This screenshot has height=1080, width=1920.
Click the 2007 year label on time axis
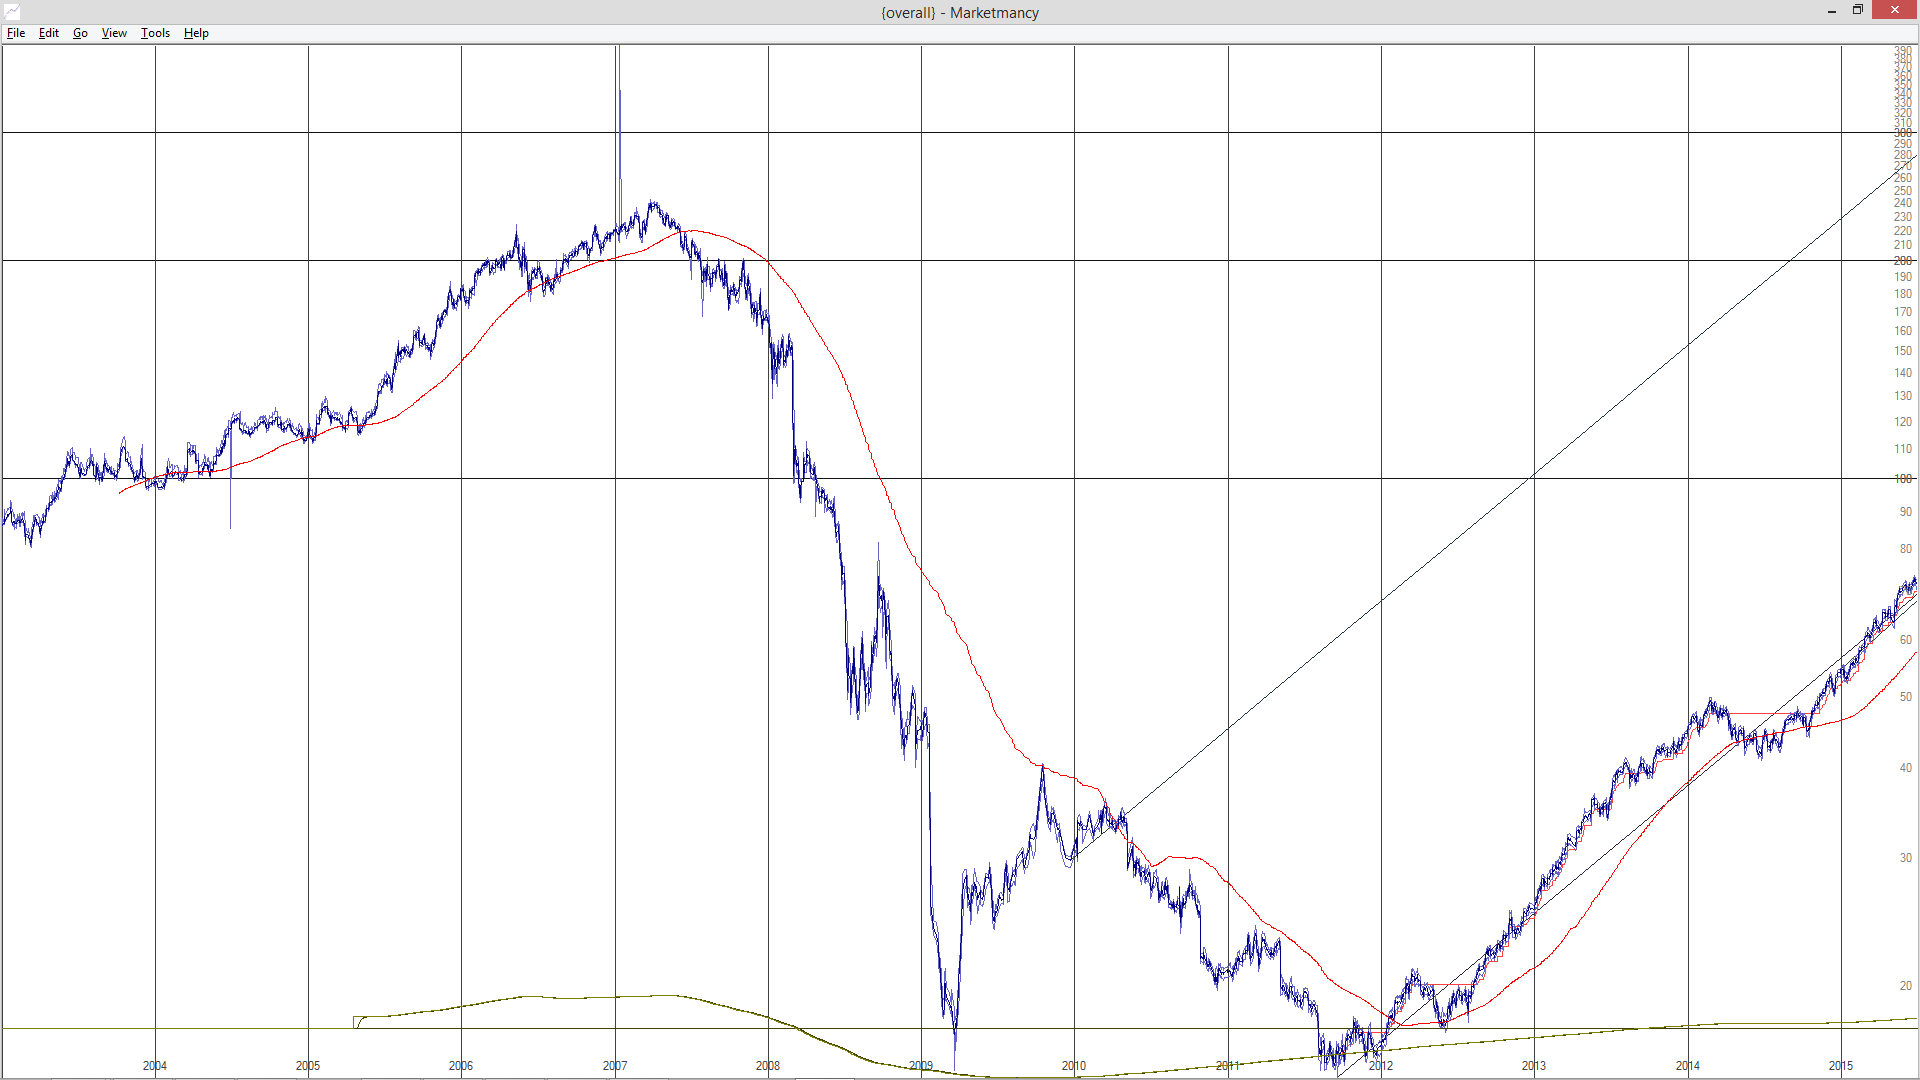coord(615,1066)
